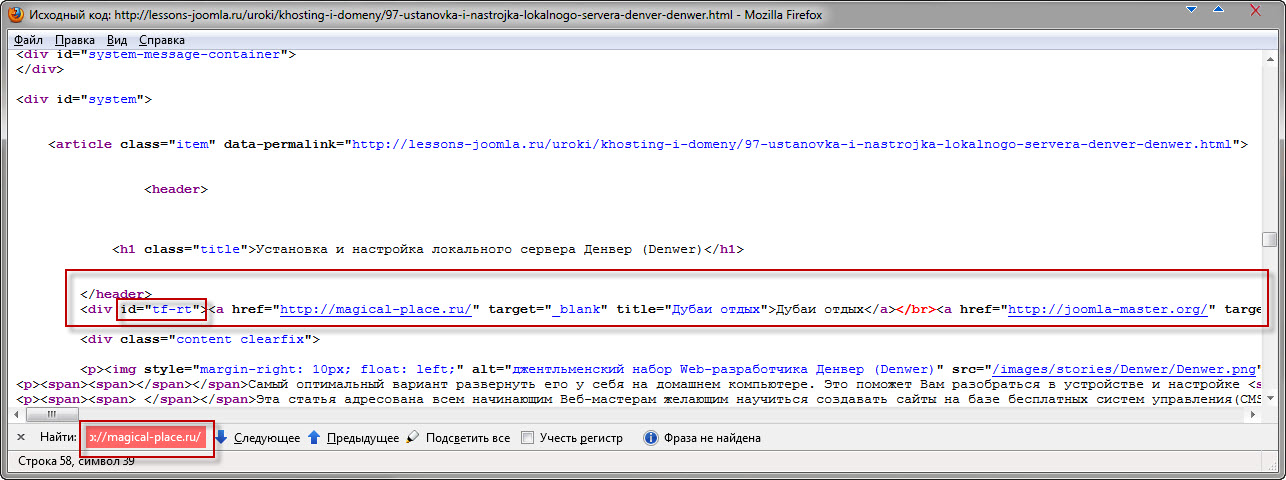Open the http://magical-place.ru/ link in source
1286x480 pixels.
click(x=376, y=310)
